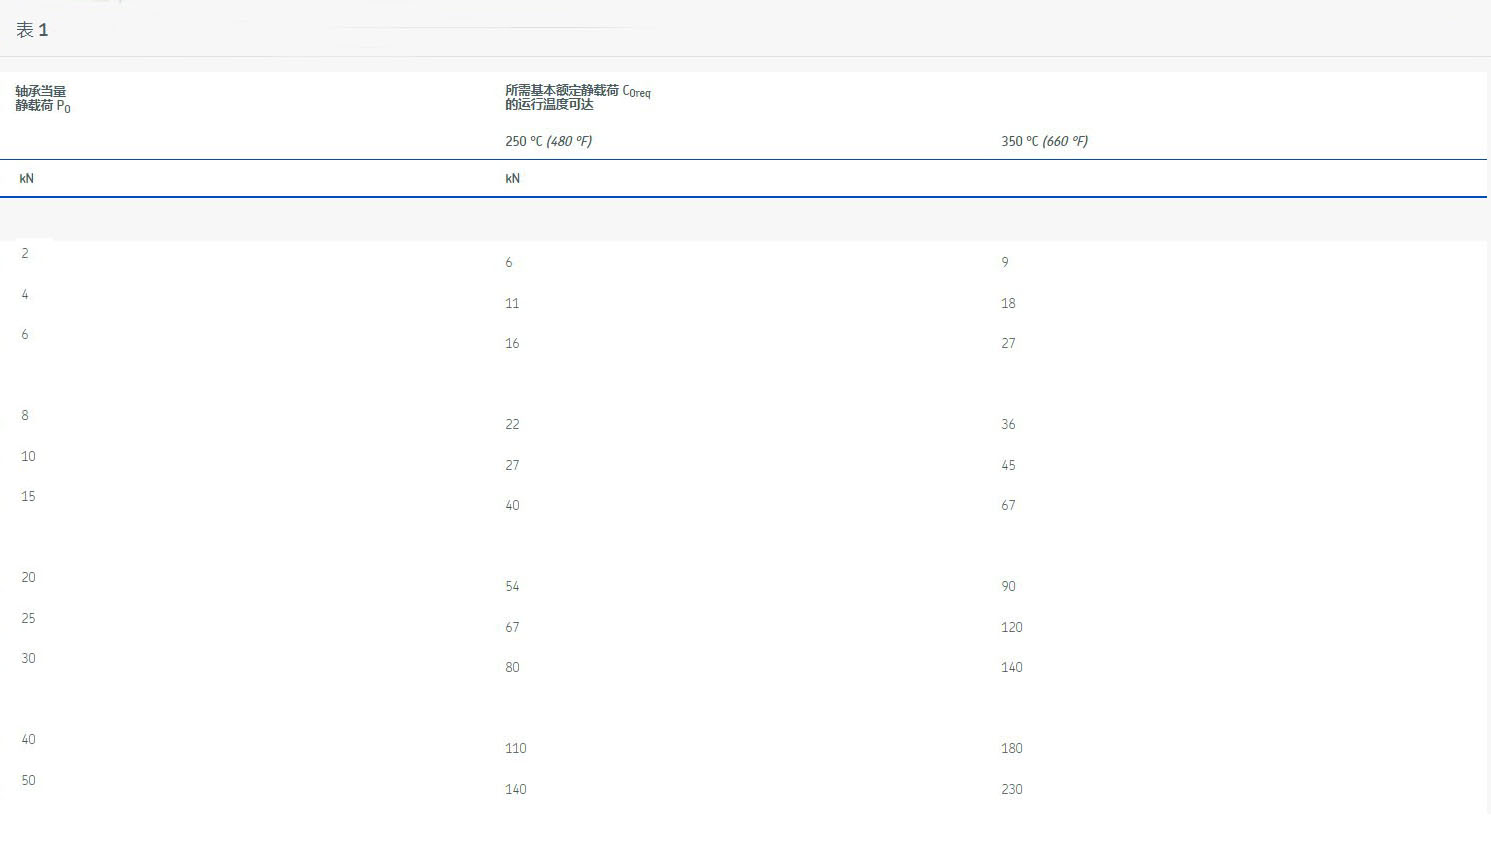The height and width of the screenshot is (863, 1491).
Task: Click the 250 °C value "27" in the P0 10 row
Action: [512, 465]
